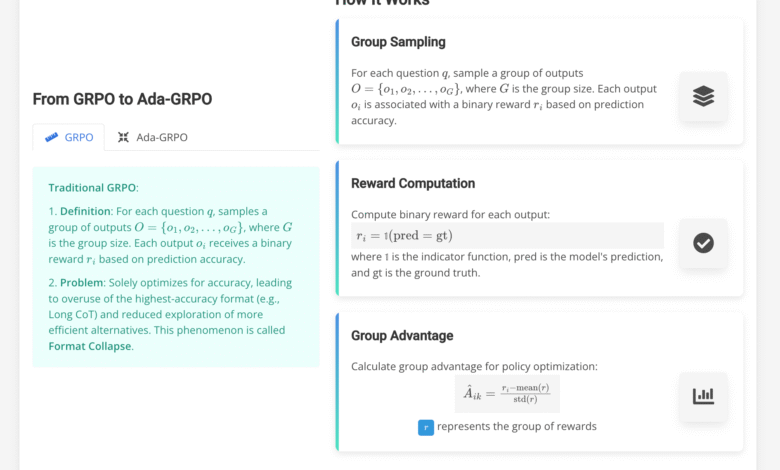The height and width of the screenshot is (470, 780).
Task: Click "represents the group of rewards" caption
Action: (x=517, y=427)
